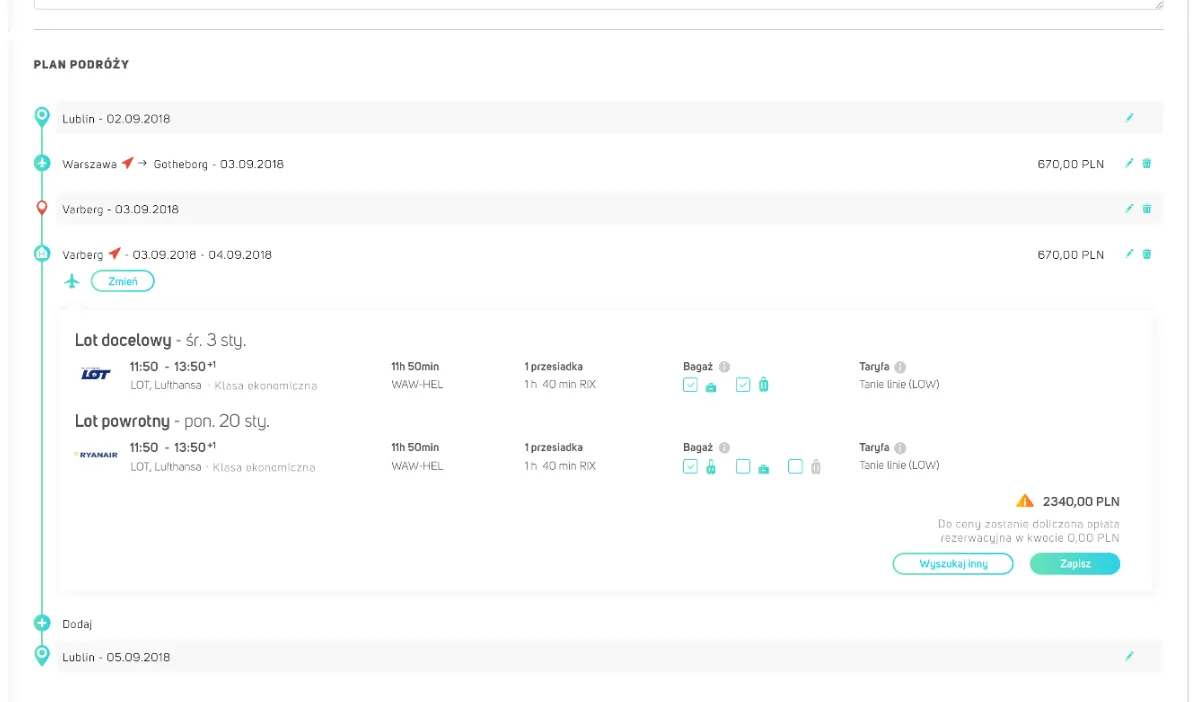Open Taryfa info icon for Lot powrotny
Viewport: 1197px width, 702px height.
pyautogui.click(x=900, y=447)
